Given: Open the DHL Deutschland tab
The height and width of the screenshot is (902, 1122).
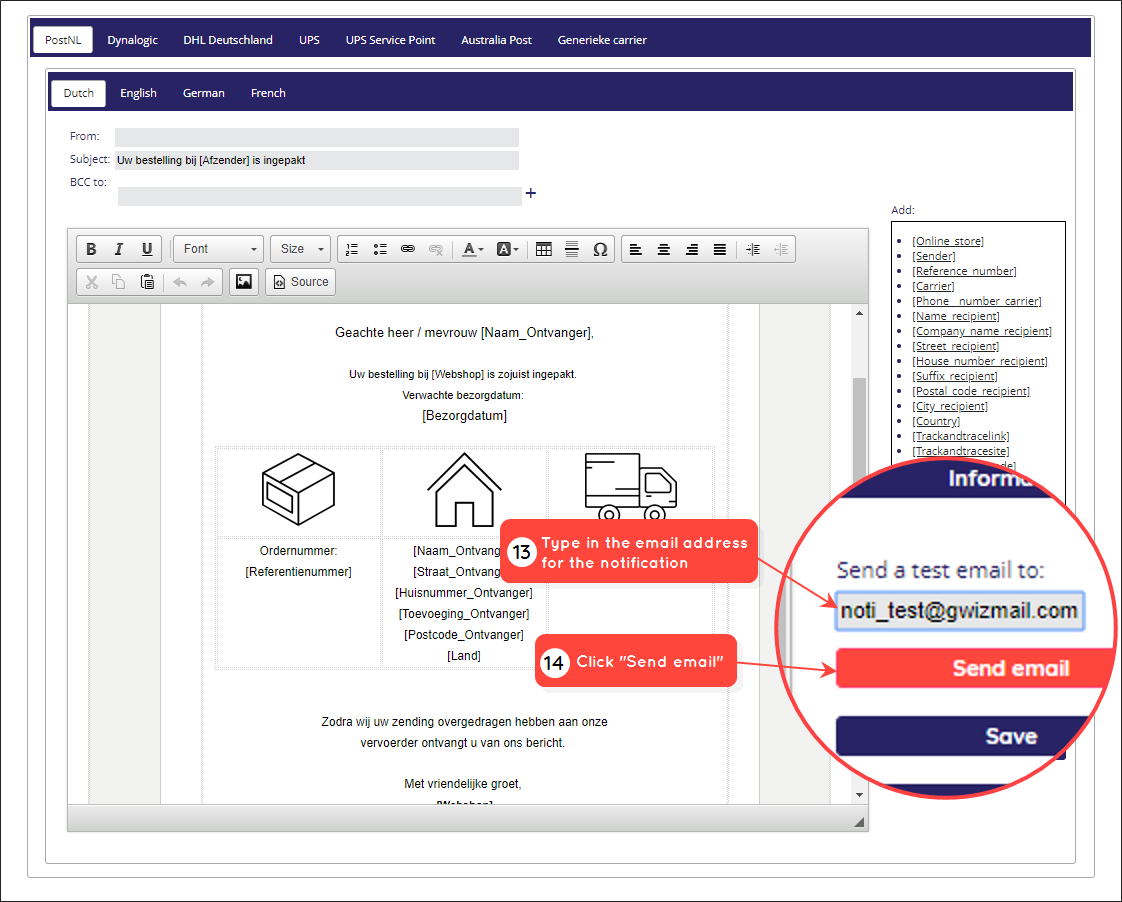Looking at the screenshot, I should click(x=228, y=40).
